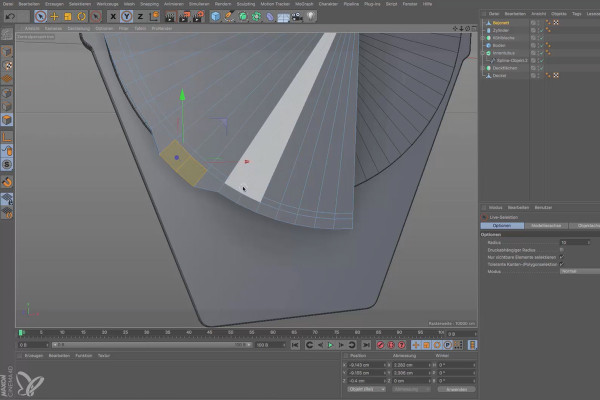The height and width of the screenshot is (400, 600).
Task: Switch to Model mode in left toolbar
Action: pyautogui.click(x=7, y=52)
